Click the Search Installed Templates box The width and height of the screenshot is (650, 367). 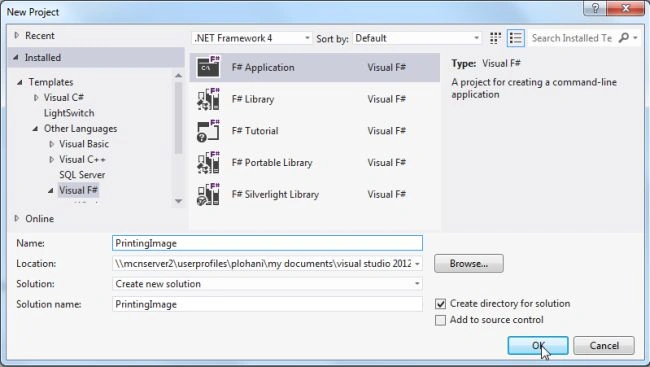pos(572,38)
